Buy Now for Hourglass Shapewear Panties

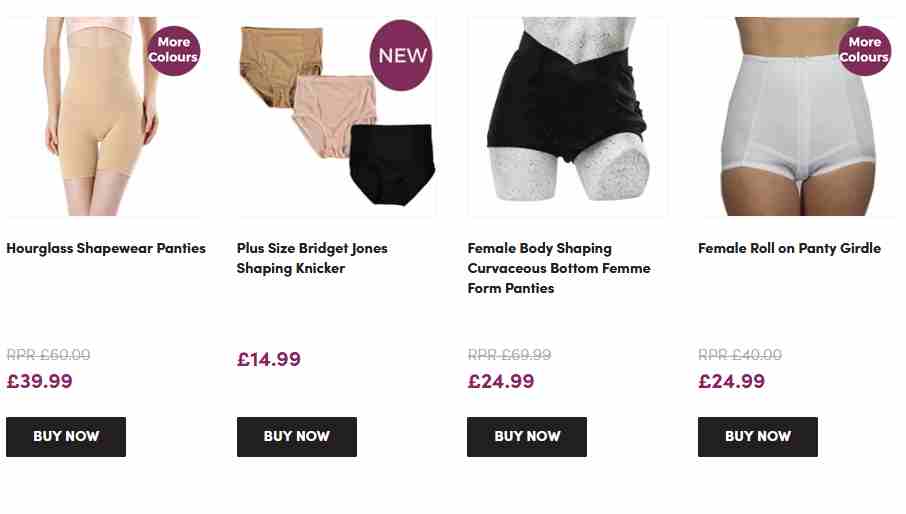coord(66,437)
